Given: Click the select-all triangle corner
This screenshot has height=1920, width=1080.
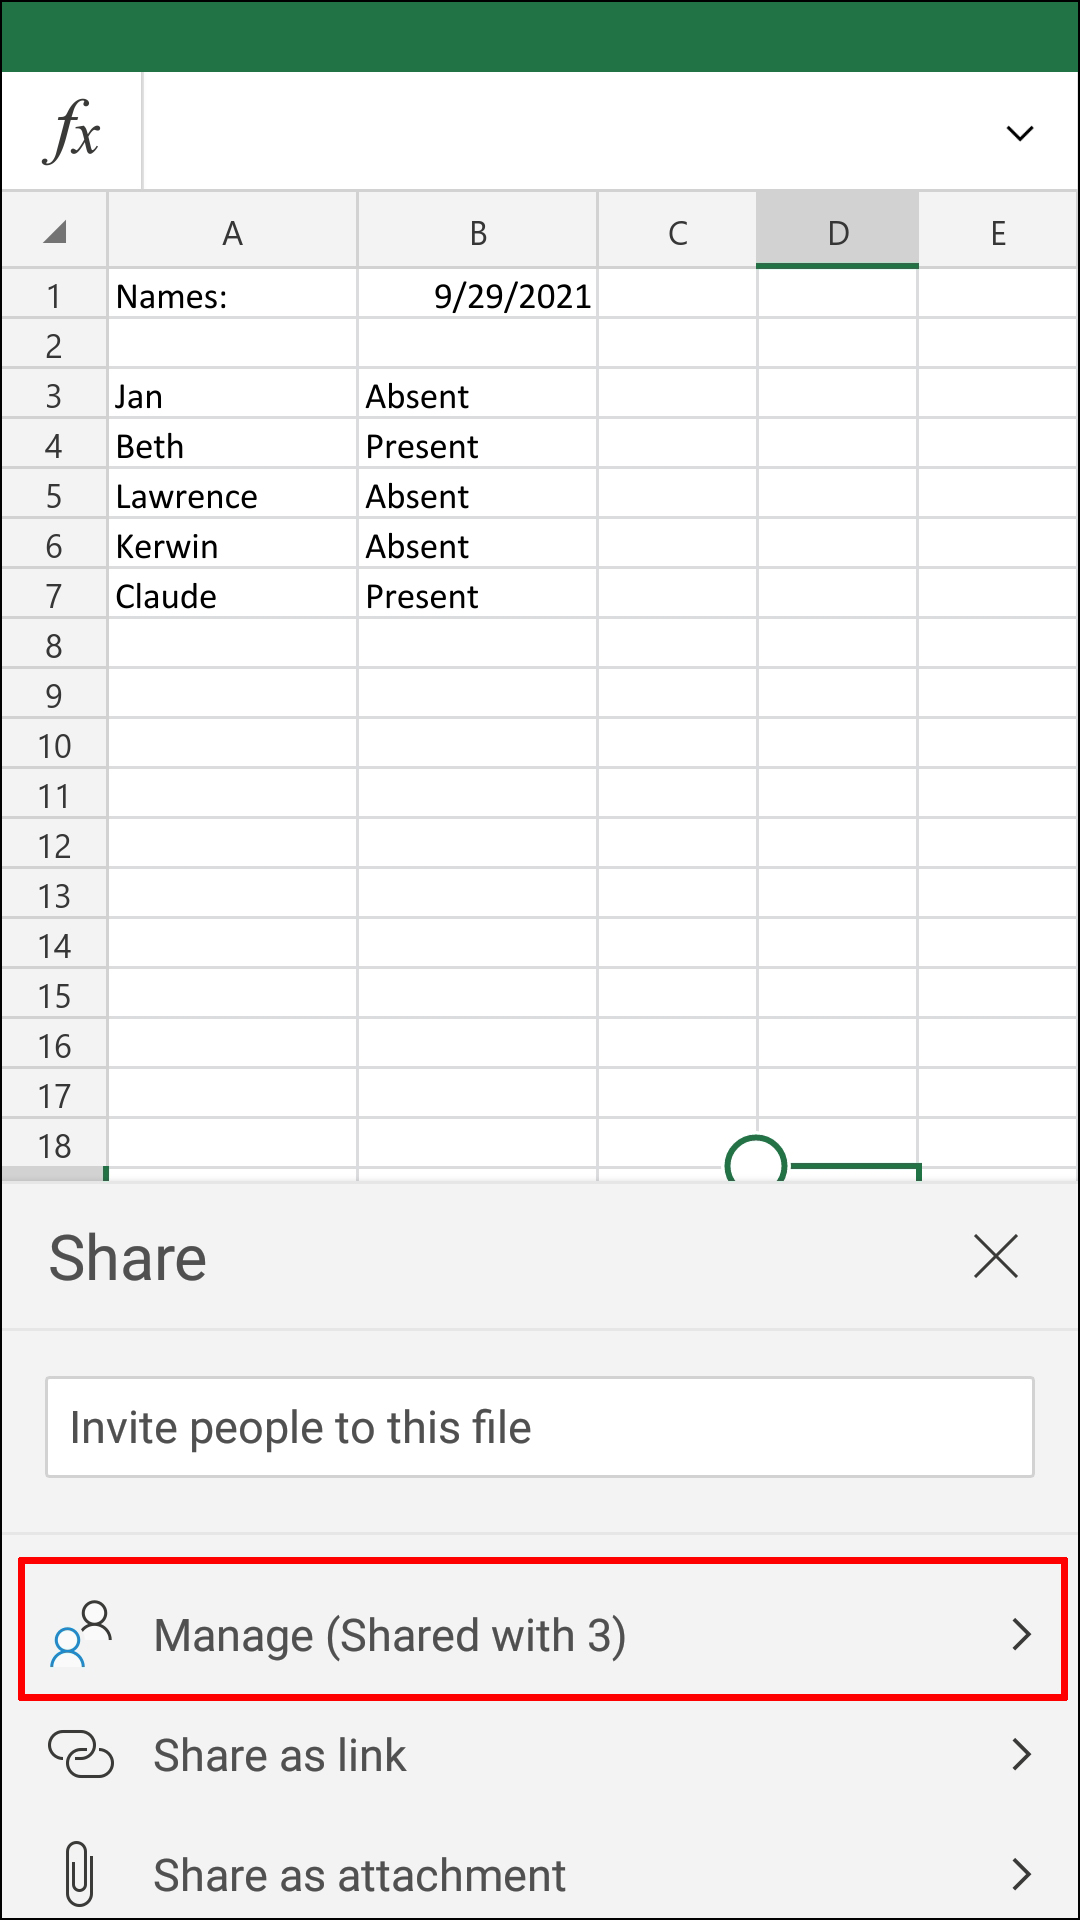Looking at the screenshot, I should pos(55,233).
